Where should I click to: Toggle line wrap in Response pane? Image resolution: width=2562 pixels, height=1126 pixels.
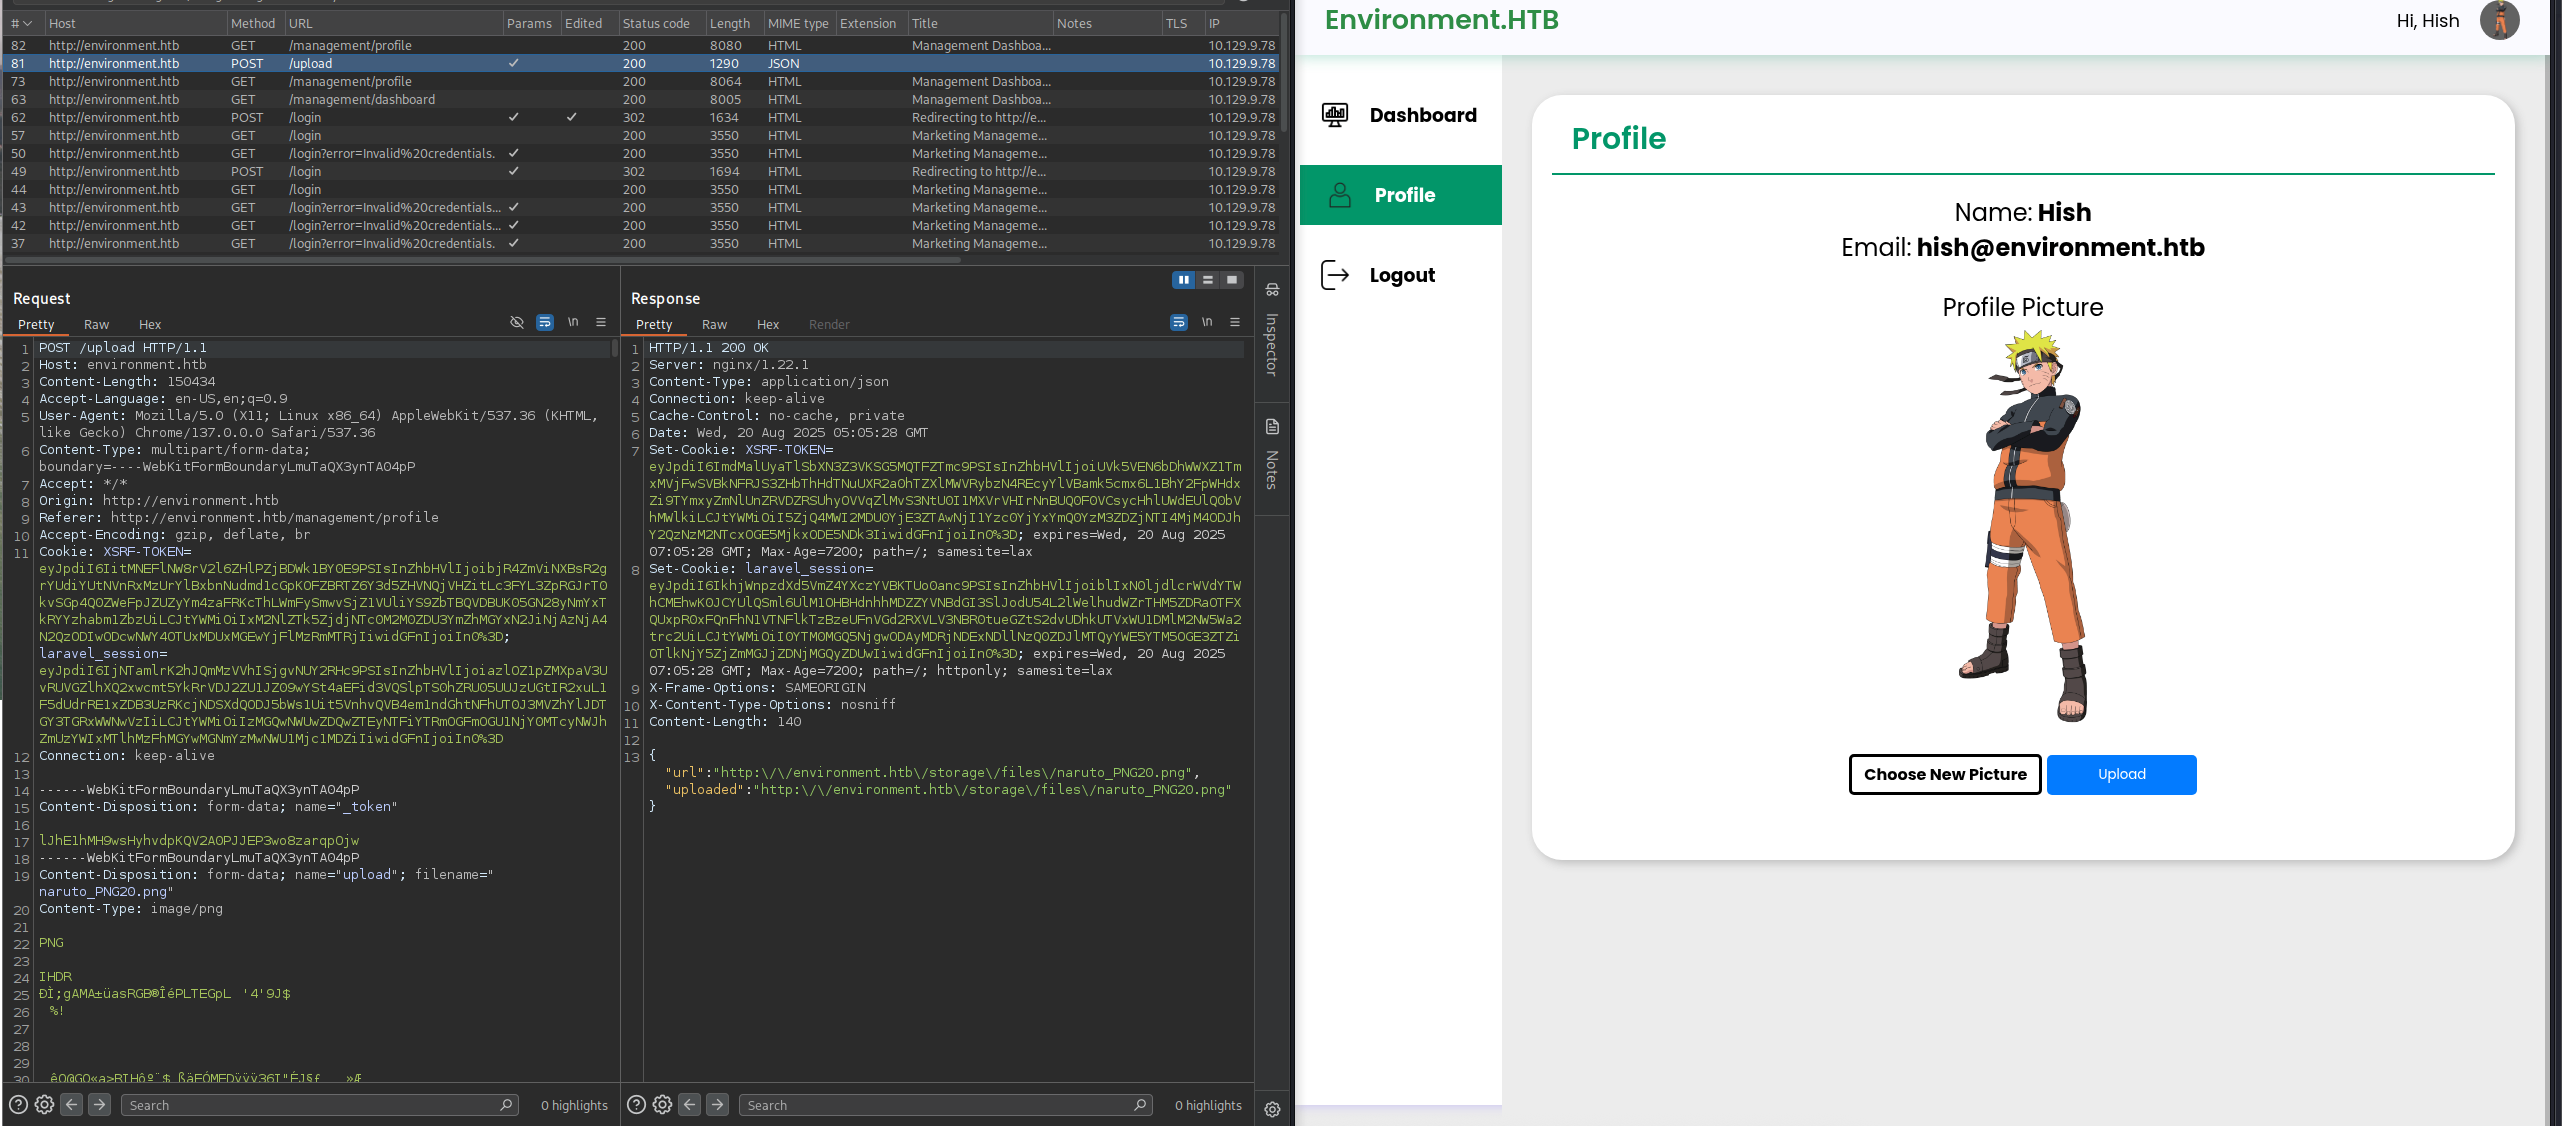tap(1179, 322)
